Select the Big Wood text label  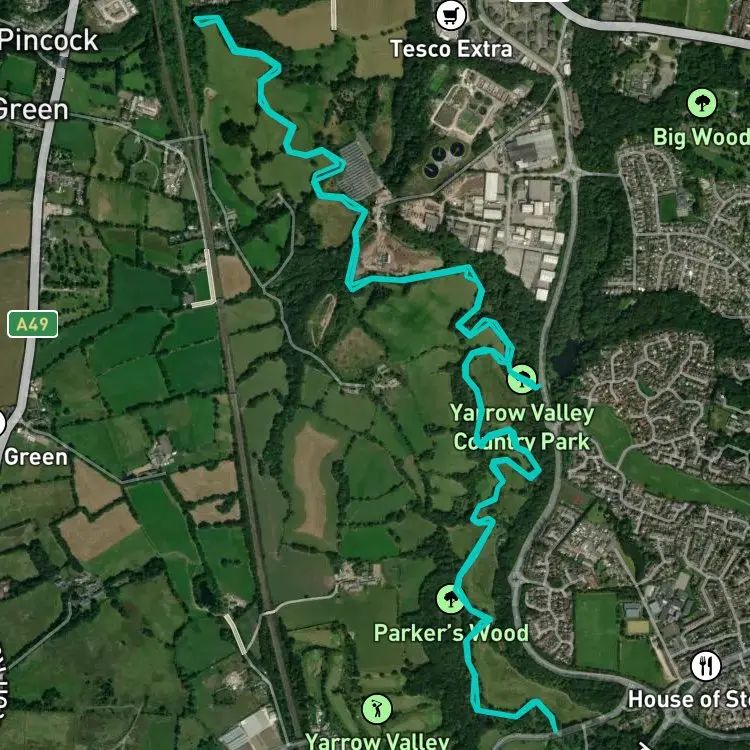[x=701, y=137]
